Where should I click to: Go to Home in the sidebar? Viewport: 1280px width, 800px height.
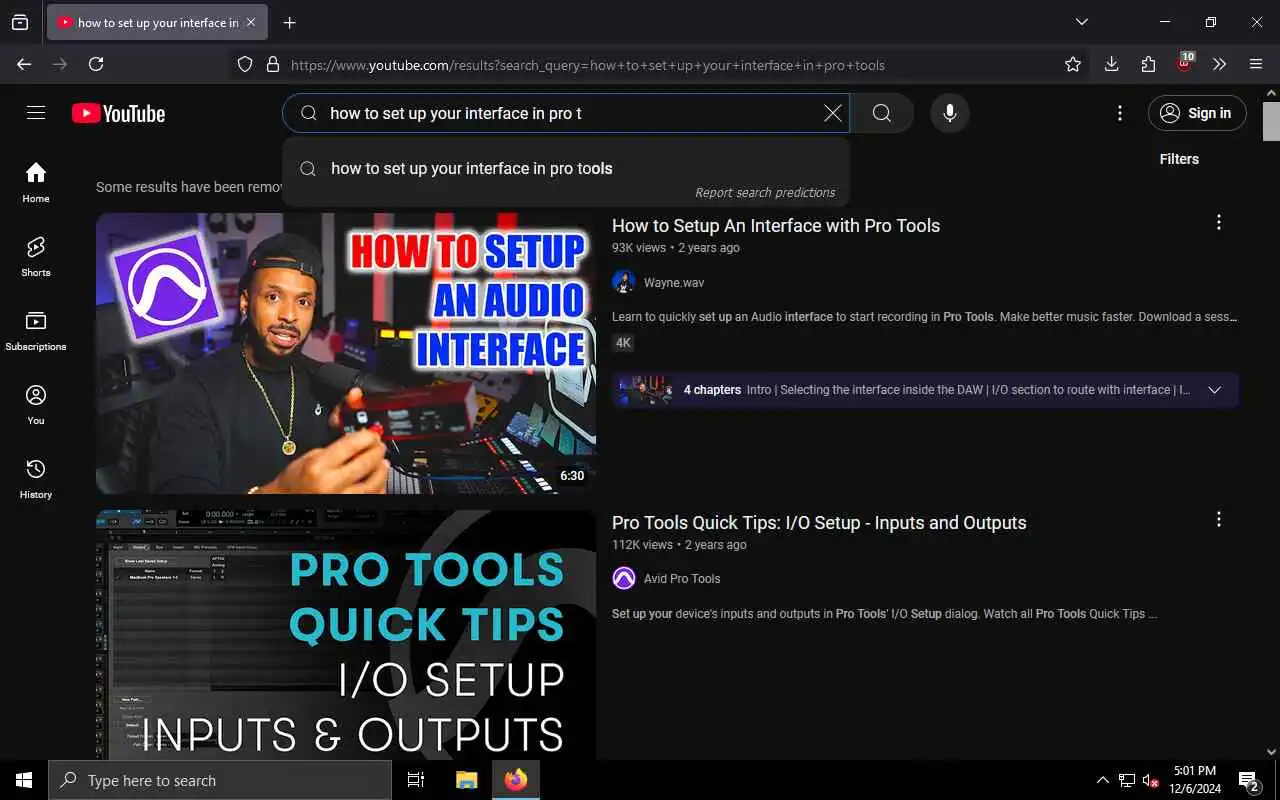36,182
